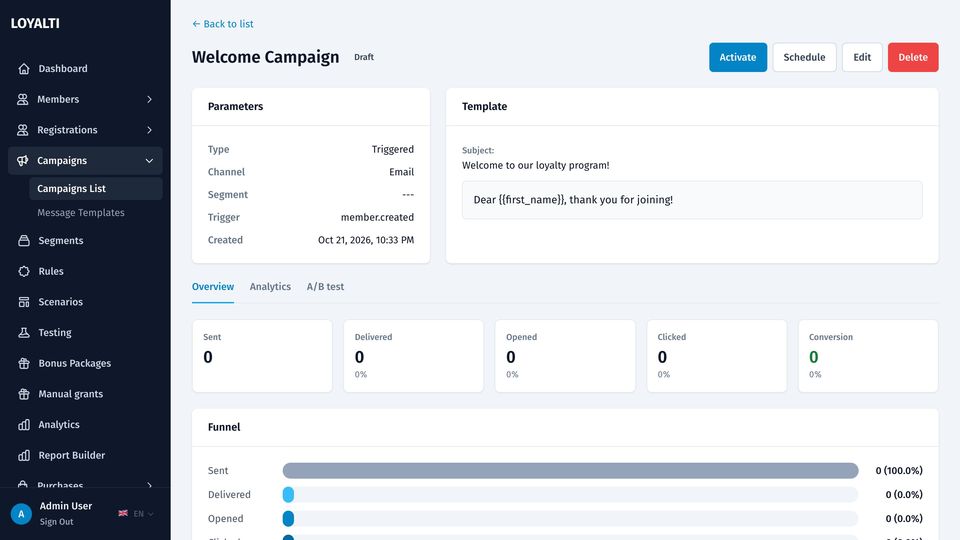Click the LOYALTI logo

[x=35, y=23]
